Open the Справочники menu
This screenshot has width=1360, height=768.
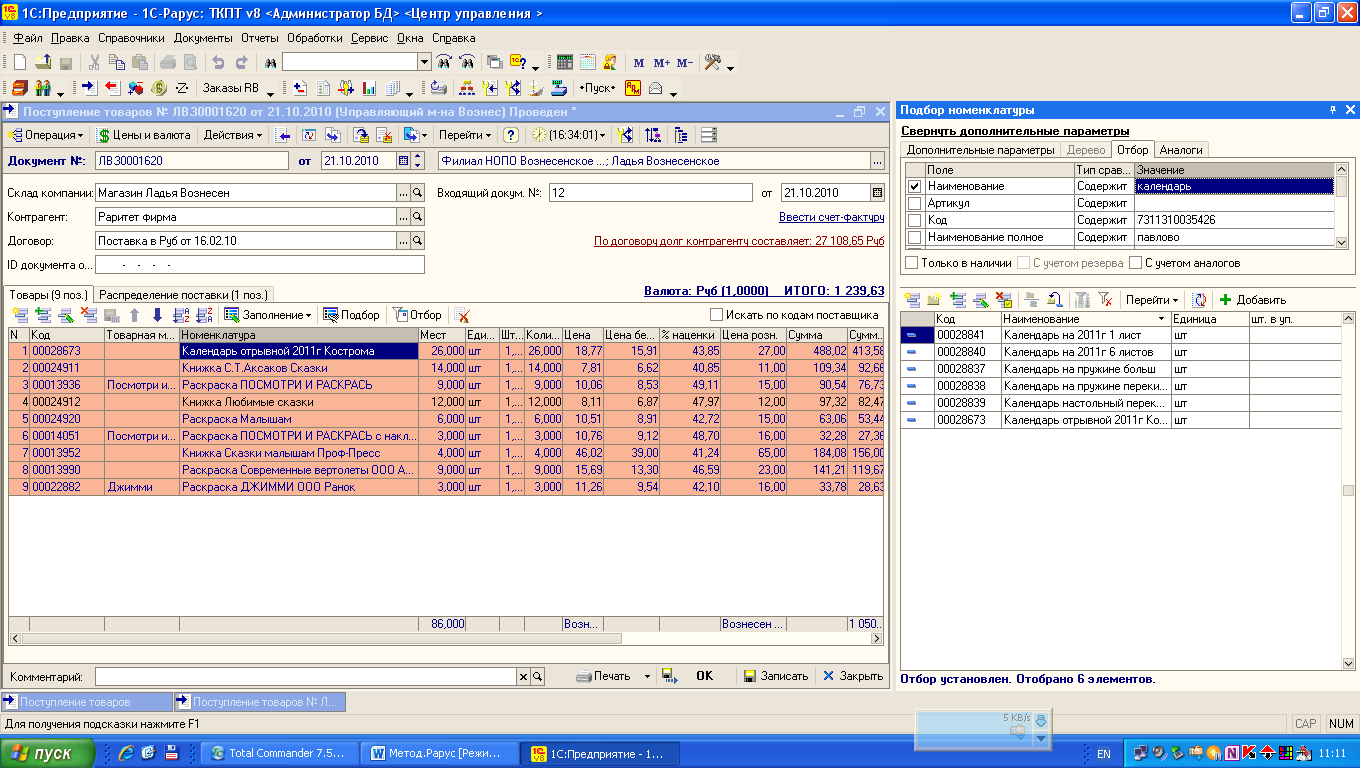131,38
